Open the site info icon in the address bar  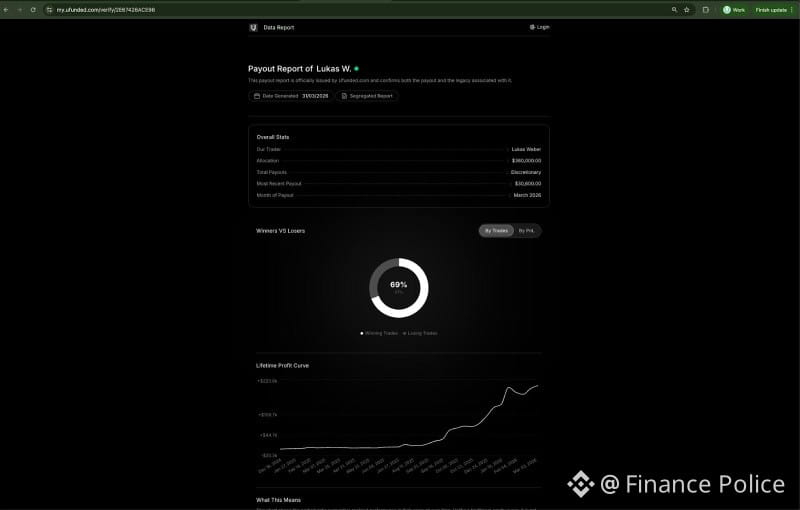[x=49, y=10]
